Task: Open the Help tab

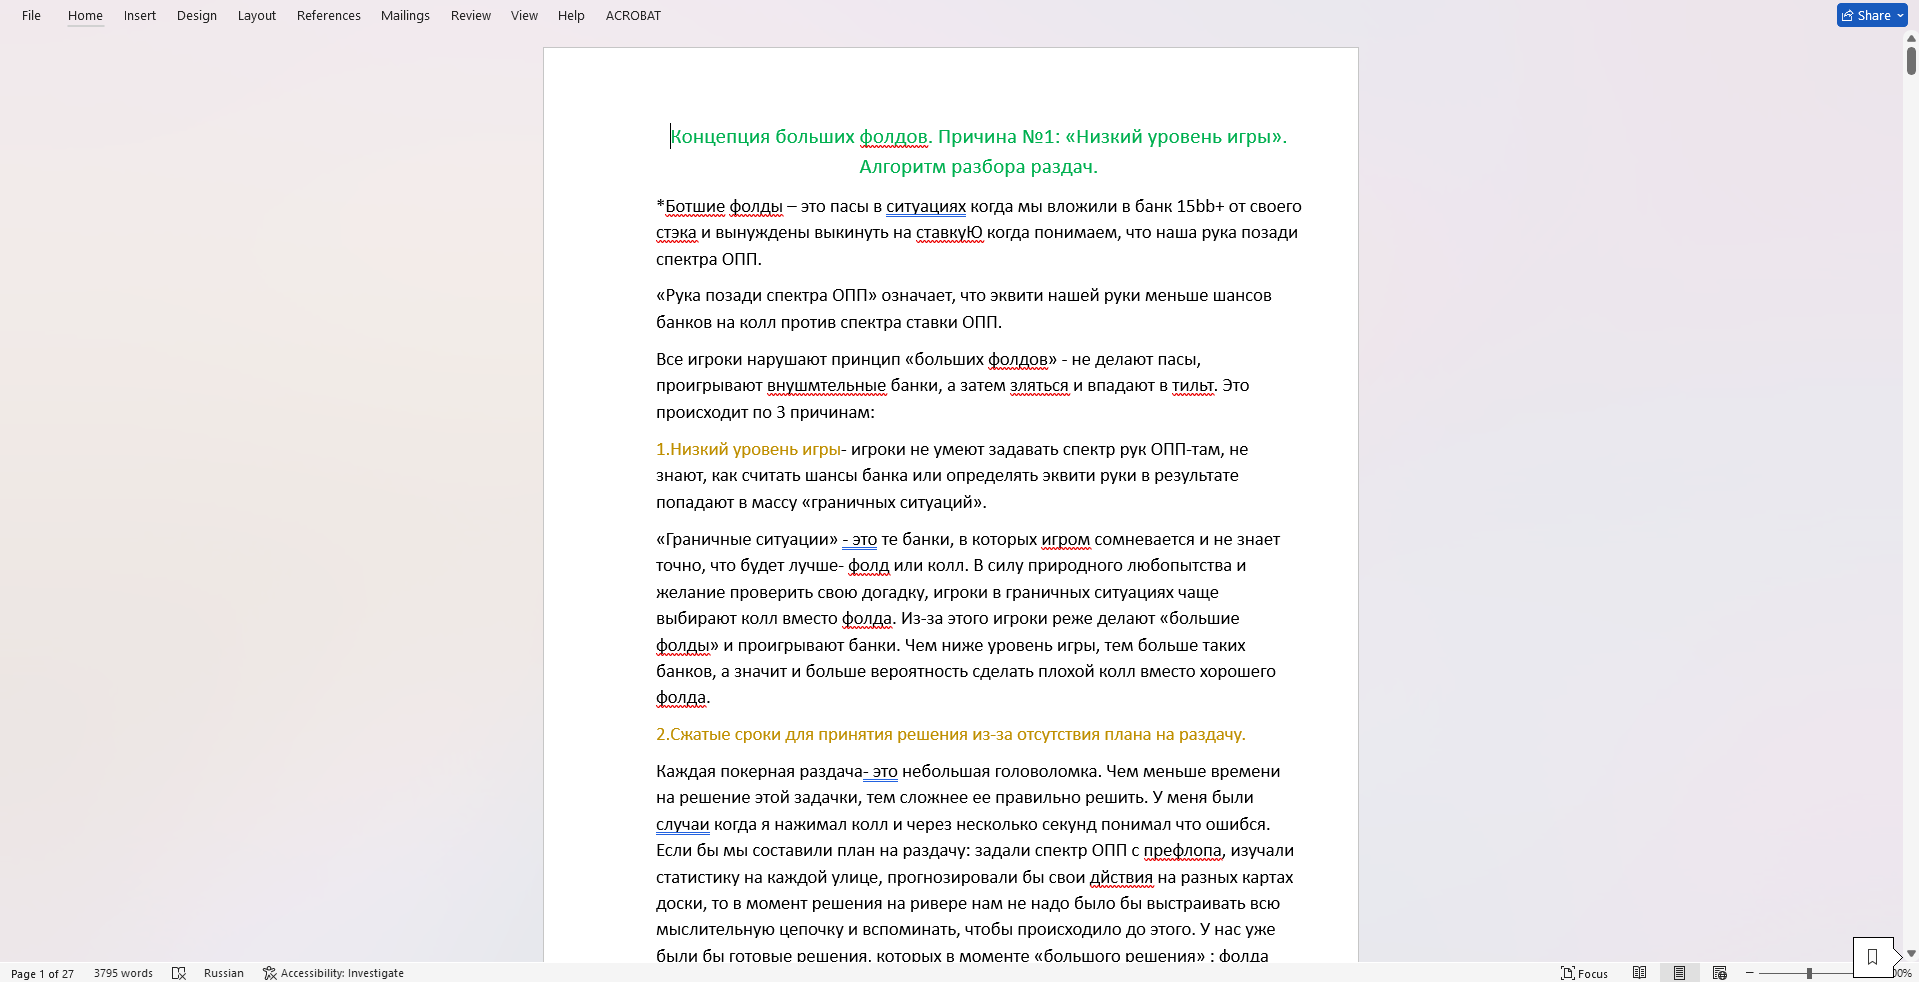Action: [x=571, y=15]
